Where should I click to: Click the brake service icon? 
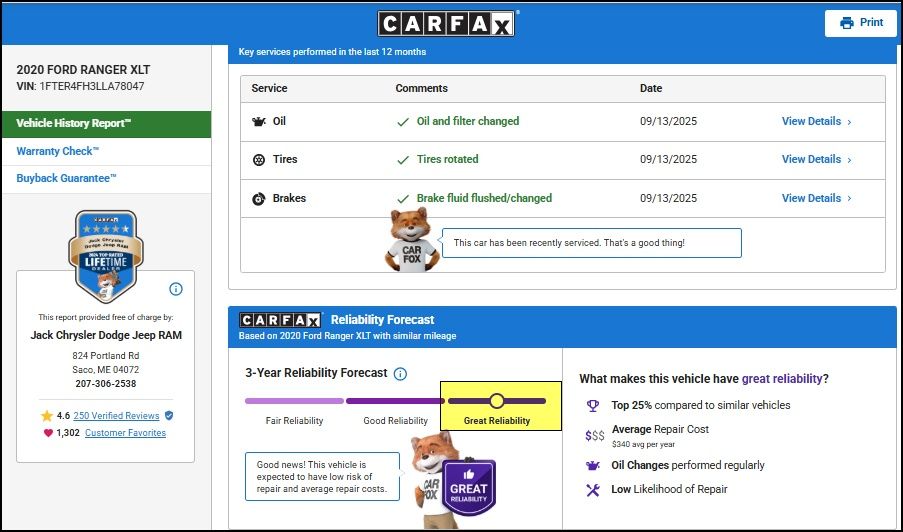(259, 199)
